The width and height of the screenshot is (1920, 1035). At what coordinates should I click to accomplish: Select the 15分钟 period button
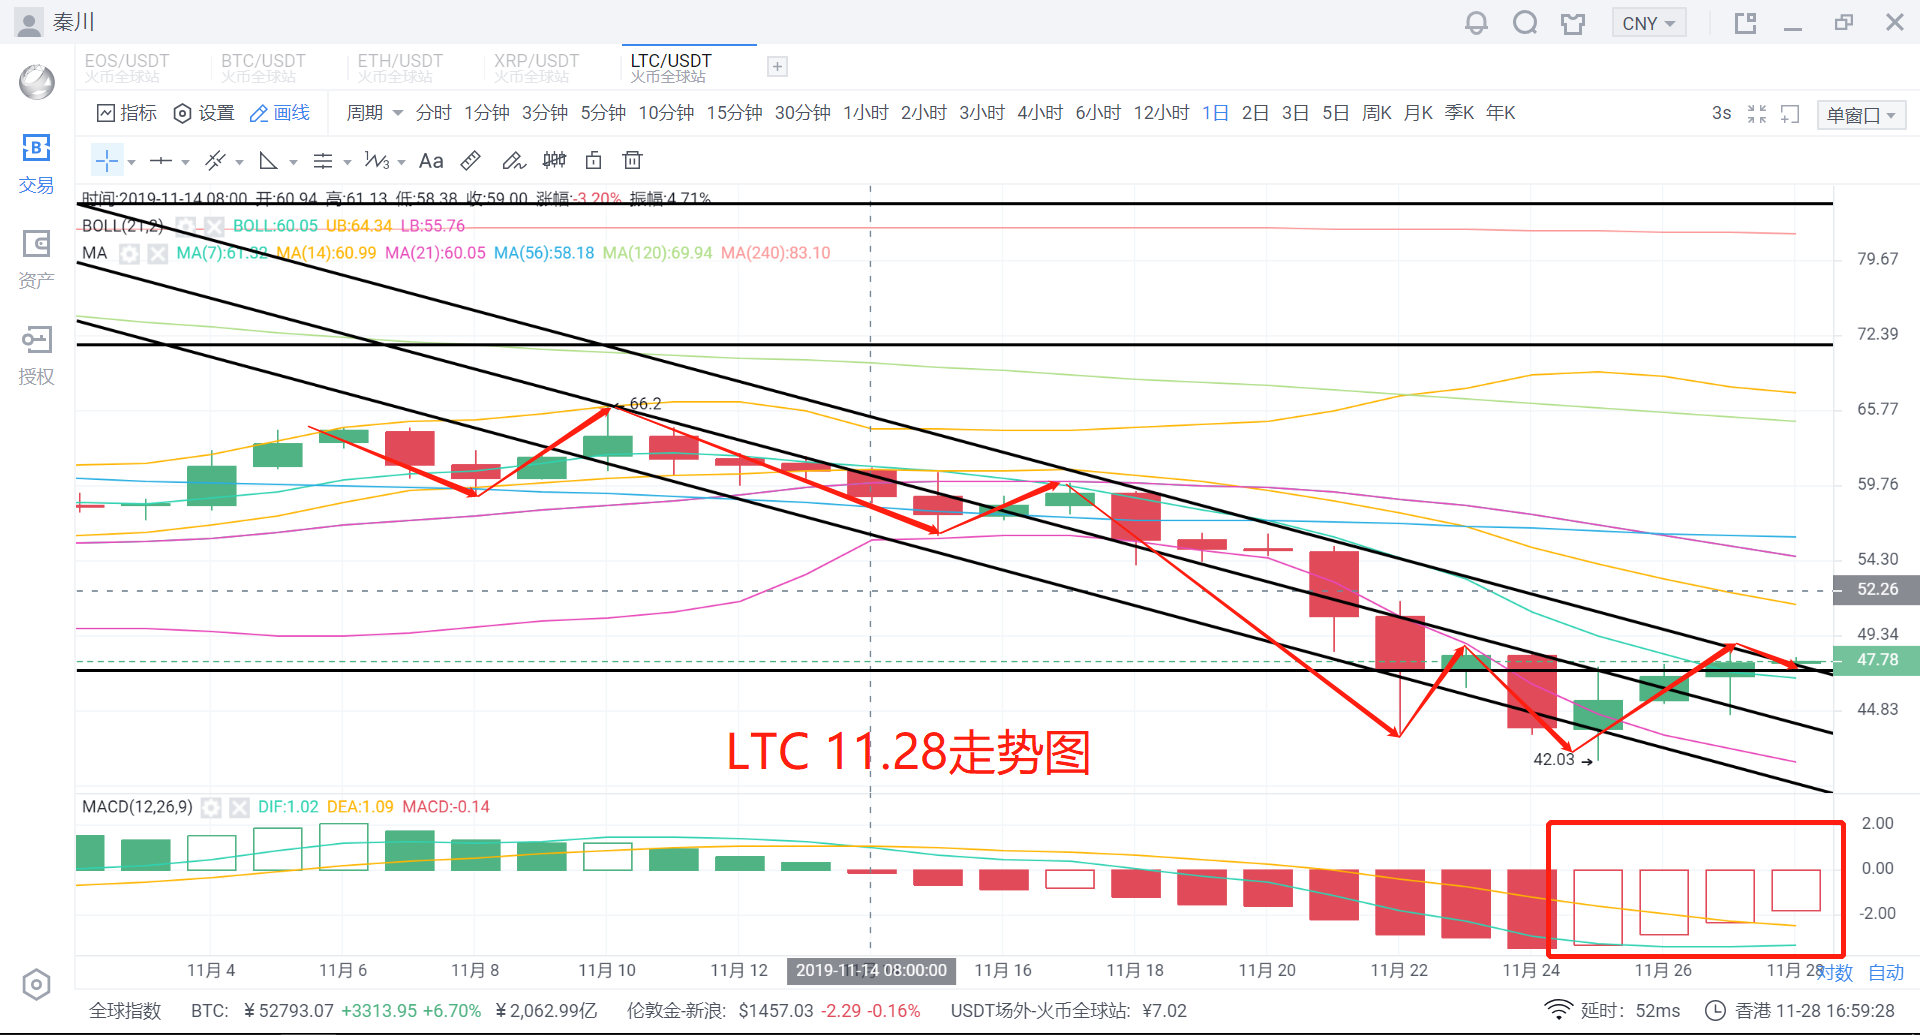tap(734, 113)
